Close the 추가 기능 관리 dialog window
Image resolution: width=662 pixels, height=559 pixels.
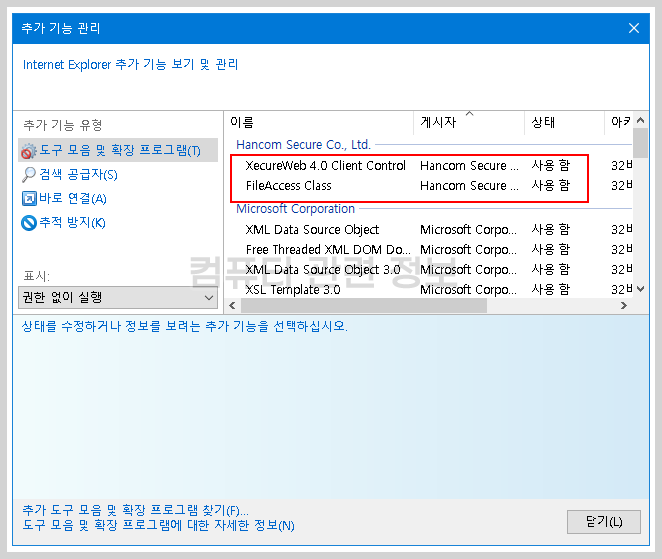[x=634, y=28]
